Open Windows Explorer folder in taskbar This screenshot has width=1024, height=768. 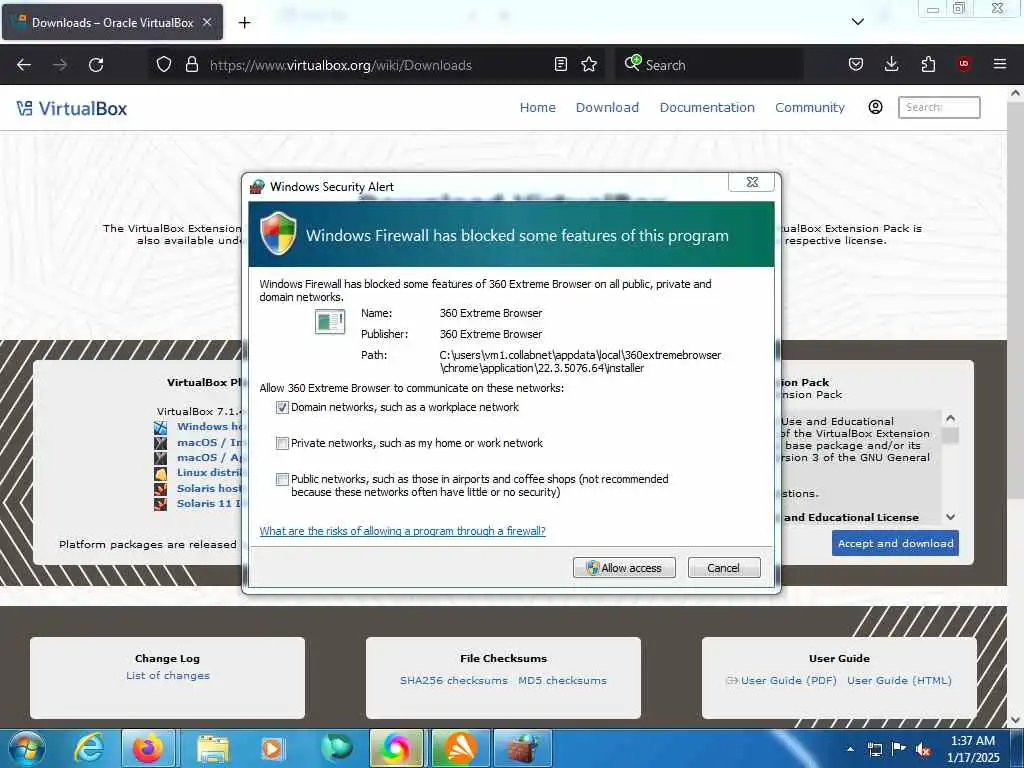point(213,748)
